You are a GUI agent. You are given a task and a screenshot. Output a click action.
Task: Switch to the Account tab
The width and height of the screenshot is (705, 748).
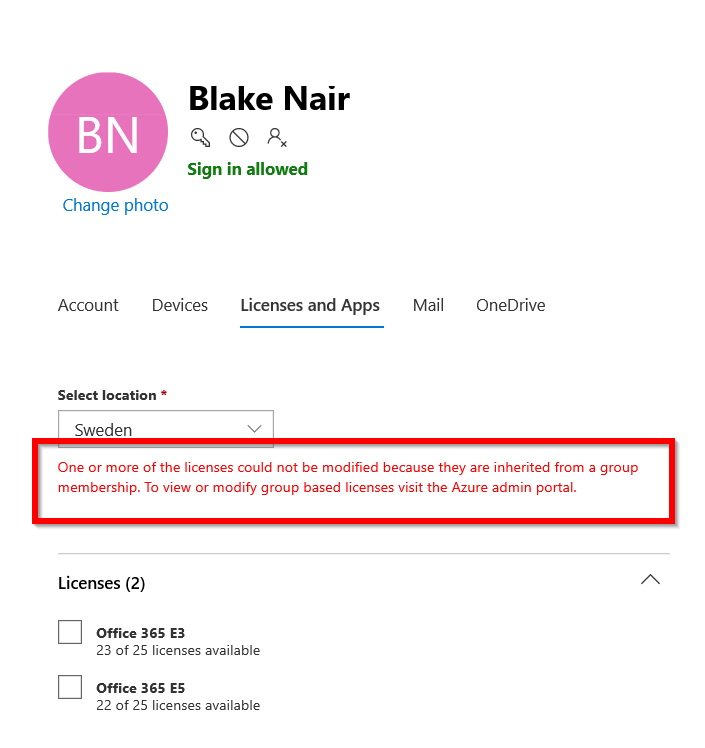pos(88,305)
